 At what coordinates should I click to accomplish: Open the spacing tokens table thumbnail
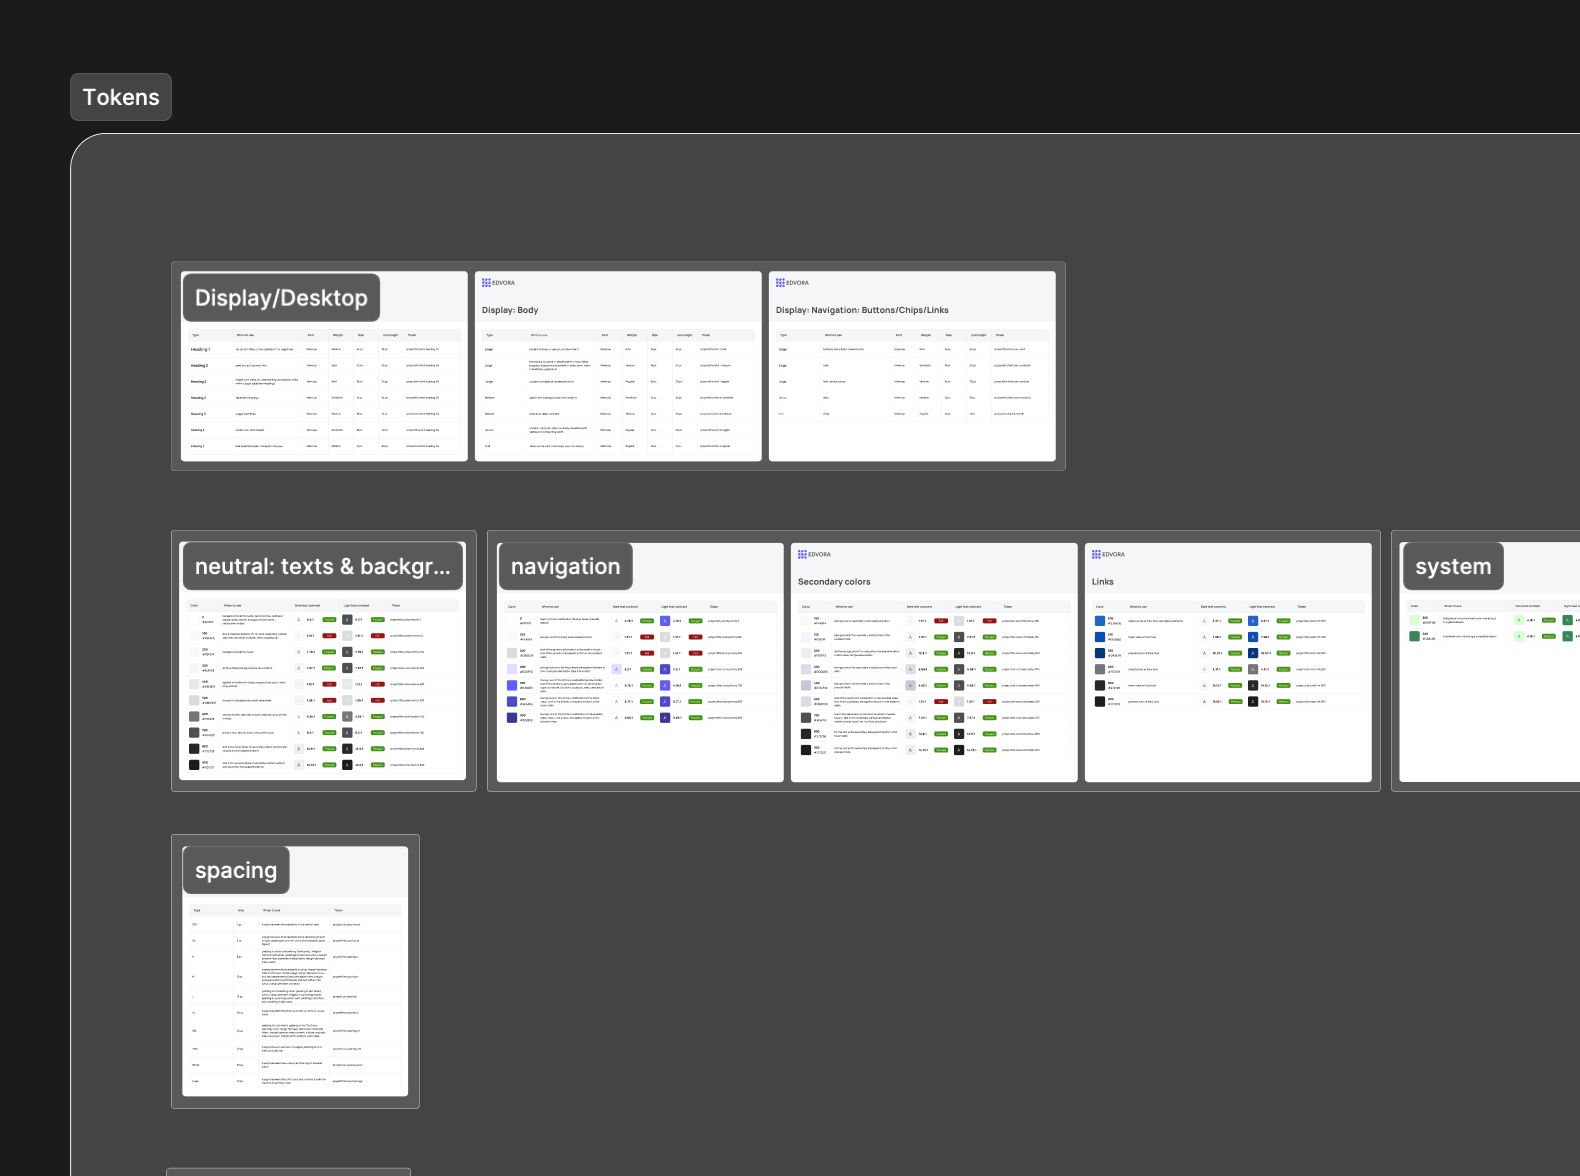pyautogui.click(x=295, y=1000)
